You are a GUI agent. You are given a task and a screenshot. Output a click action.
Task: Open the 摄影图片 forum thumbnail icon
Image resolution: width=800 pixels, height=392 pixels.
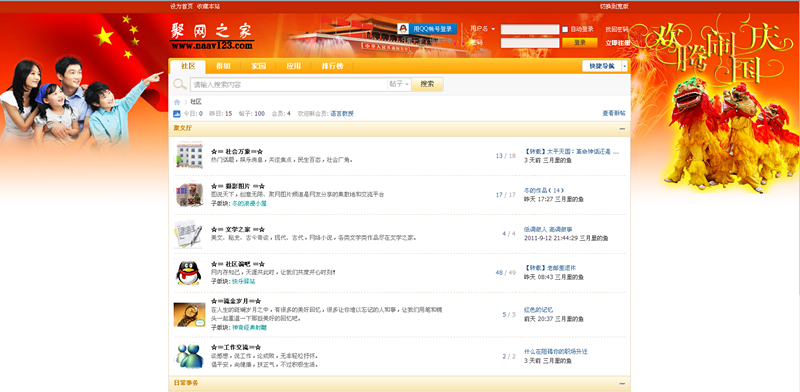pyautogui.click(x=189, y=194)
